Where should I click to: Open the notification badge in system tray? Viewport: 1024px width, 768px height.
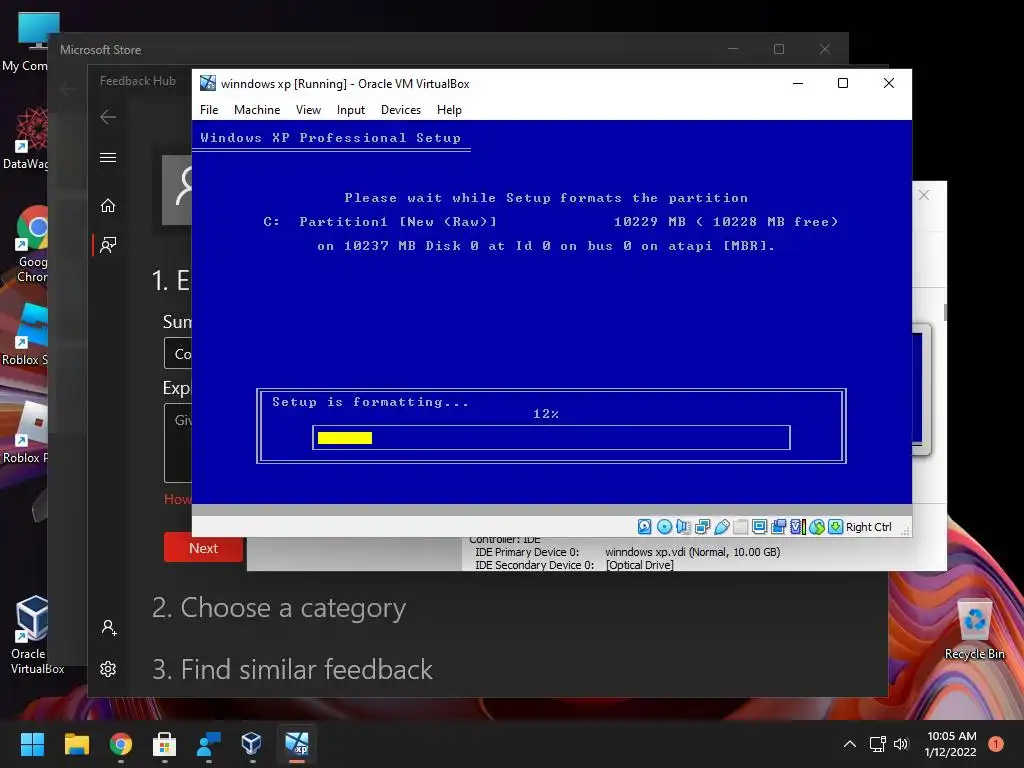pyautogui.click(x=996, y=744)
